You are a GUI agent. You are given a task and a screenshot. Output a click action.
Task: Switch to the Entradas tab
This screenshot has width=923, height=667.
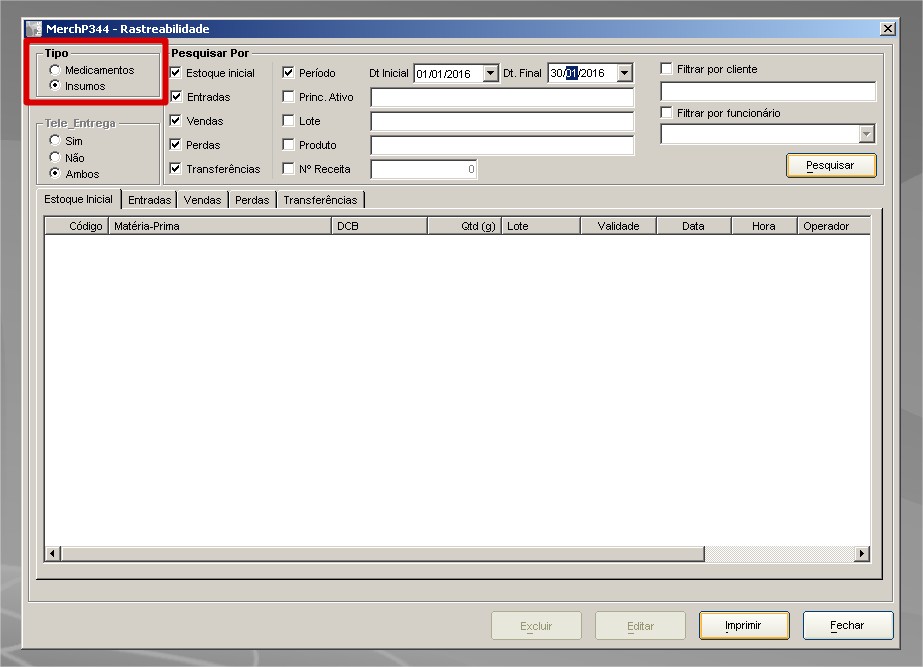(x=149, y=200)
